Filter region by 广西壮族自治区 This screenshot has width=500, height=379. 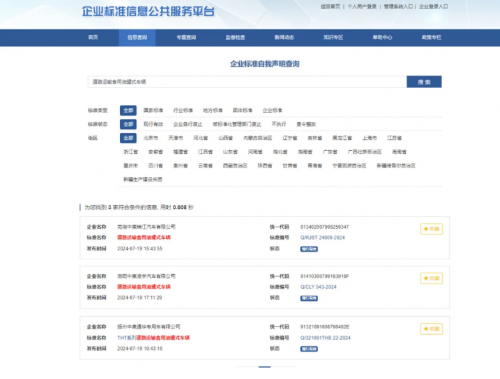coord(365,152)
